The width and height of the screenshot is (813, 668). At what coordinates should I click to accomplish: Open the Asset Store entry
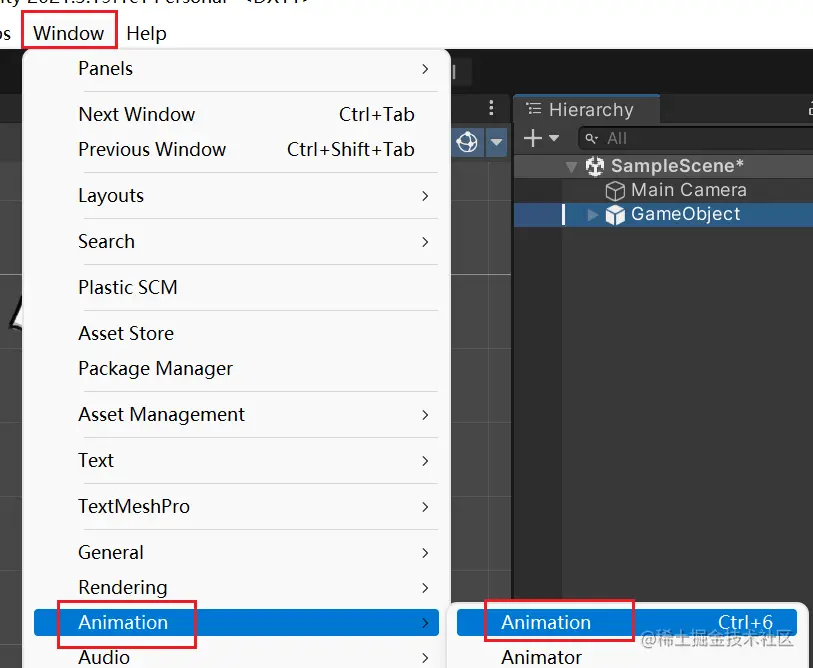coord(126,333)
